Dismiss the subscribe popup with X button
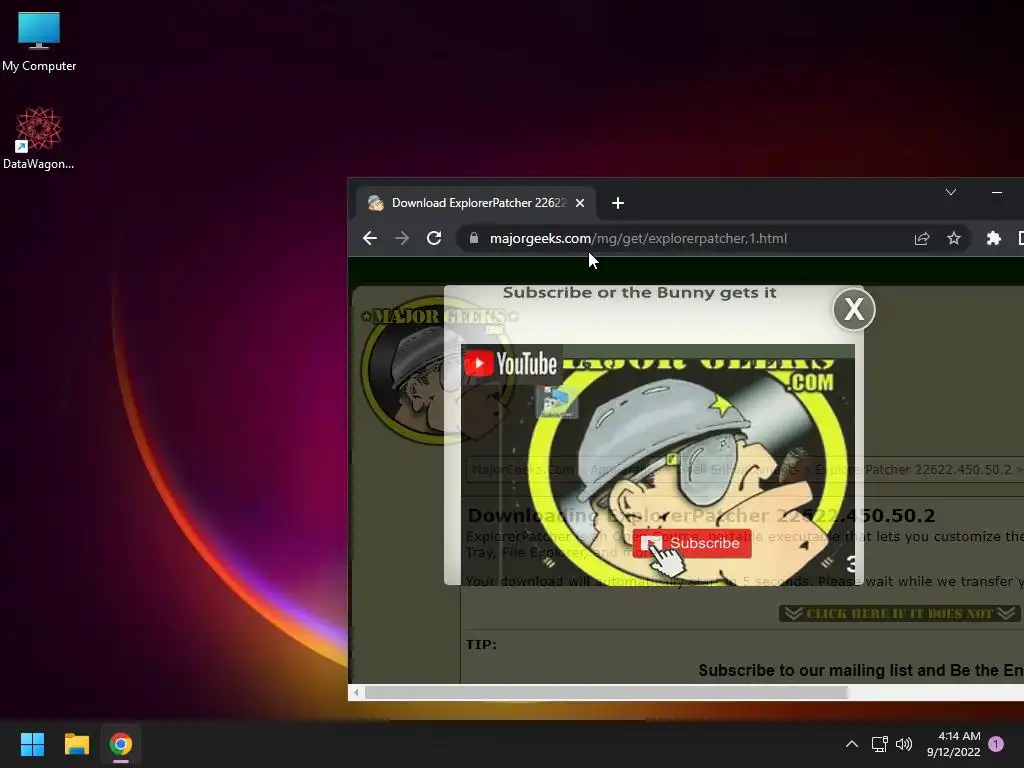Image resolution: width=1024 pixels, height=768 pixels. pyautogui.click(x=854, y=309)
